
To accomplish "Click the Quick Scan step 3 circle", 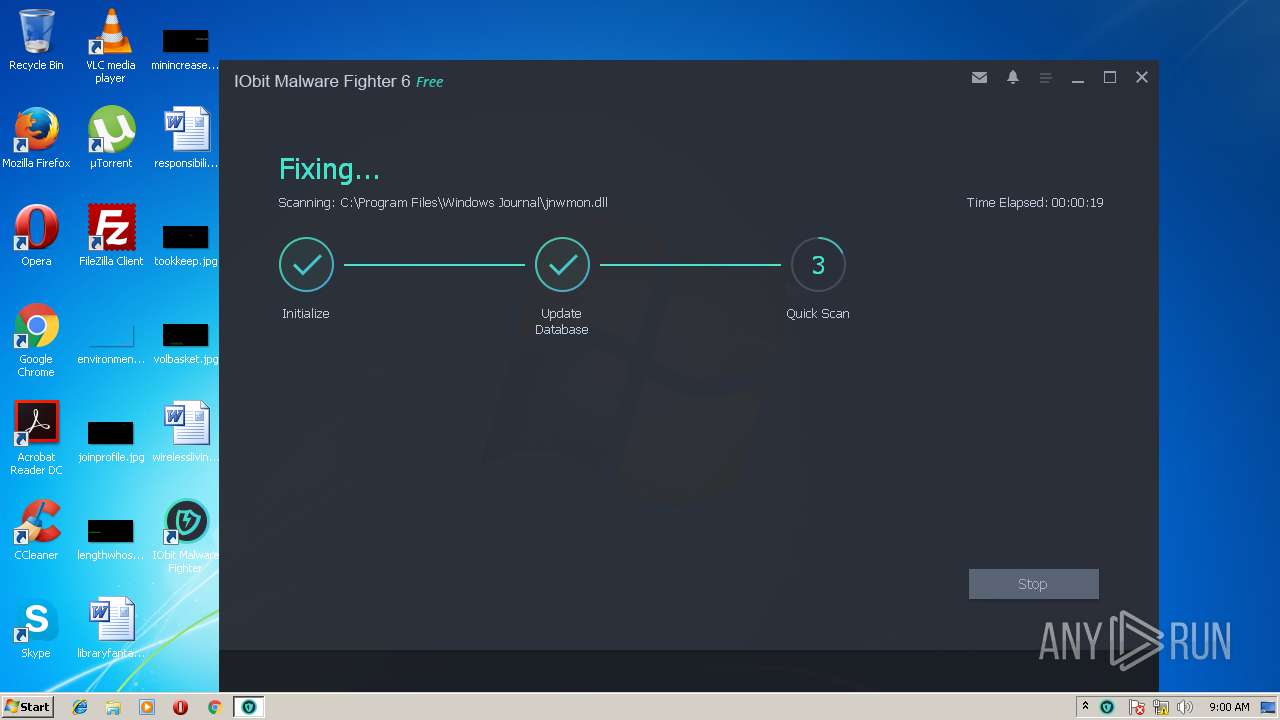I will pos(818,265).
